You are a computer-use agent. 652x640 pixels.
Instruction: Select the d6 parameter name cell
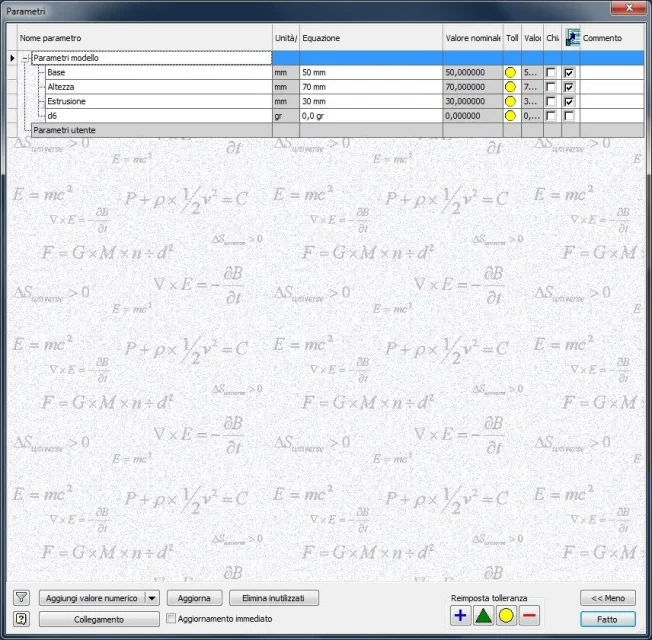pos(159,116)
